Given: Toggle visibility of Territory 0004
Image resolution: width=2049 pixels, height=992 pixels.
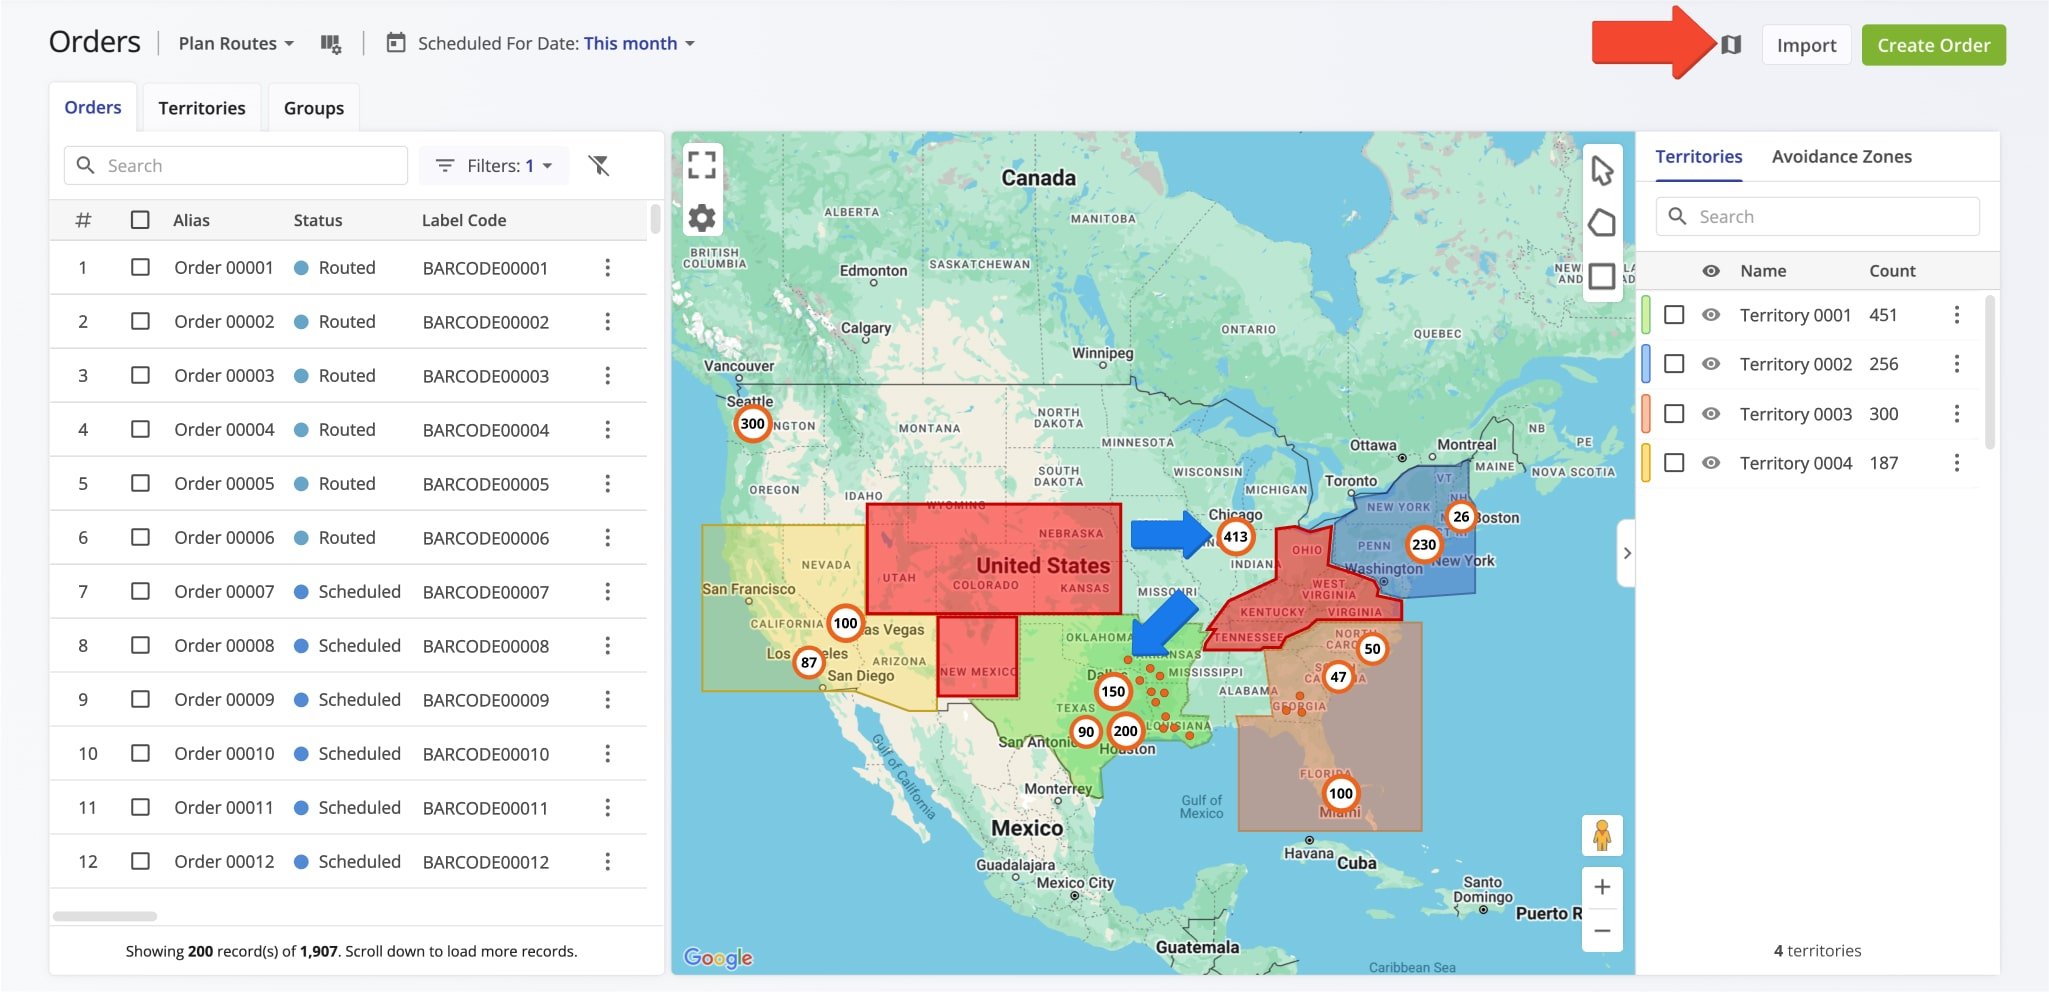Looking at the screenshot, I should [1711, 463].
